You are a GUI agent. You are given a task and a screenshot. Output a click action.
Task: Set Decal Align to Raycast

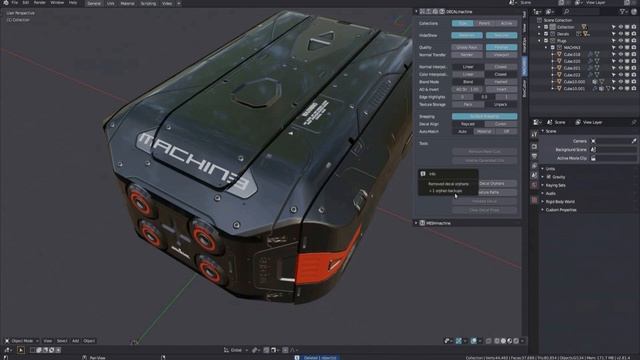pos(468,124)
